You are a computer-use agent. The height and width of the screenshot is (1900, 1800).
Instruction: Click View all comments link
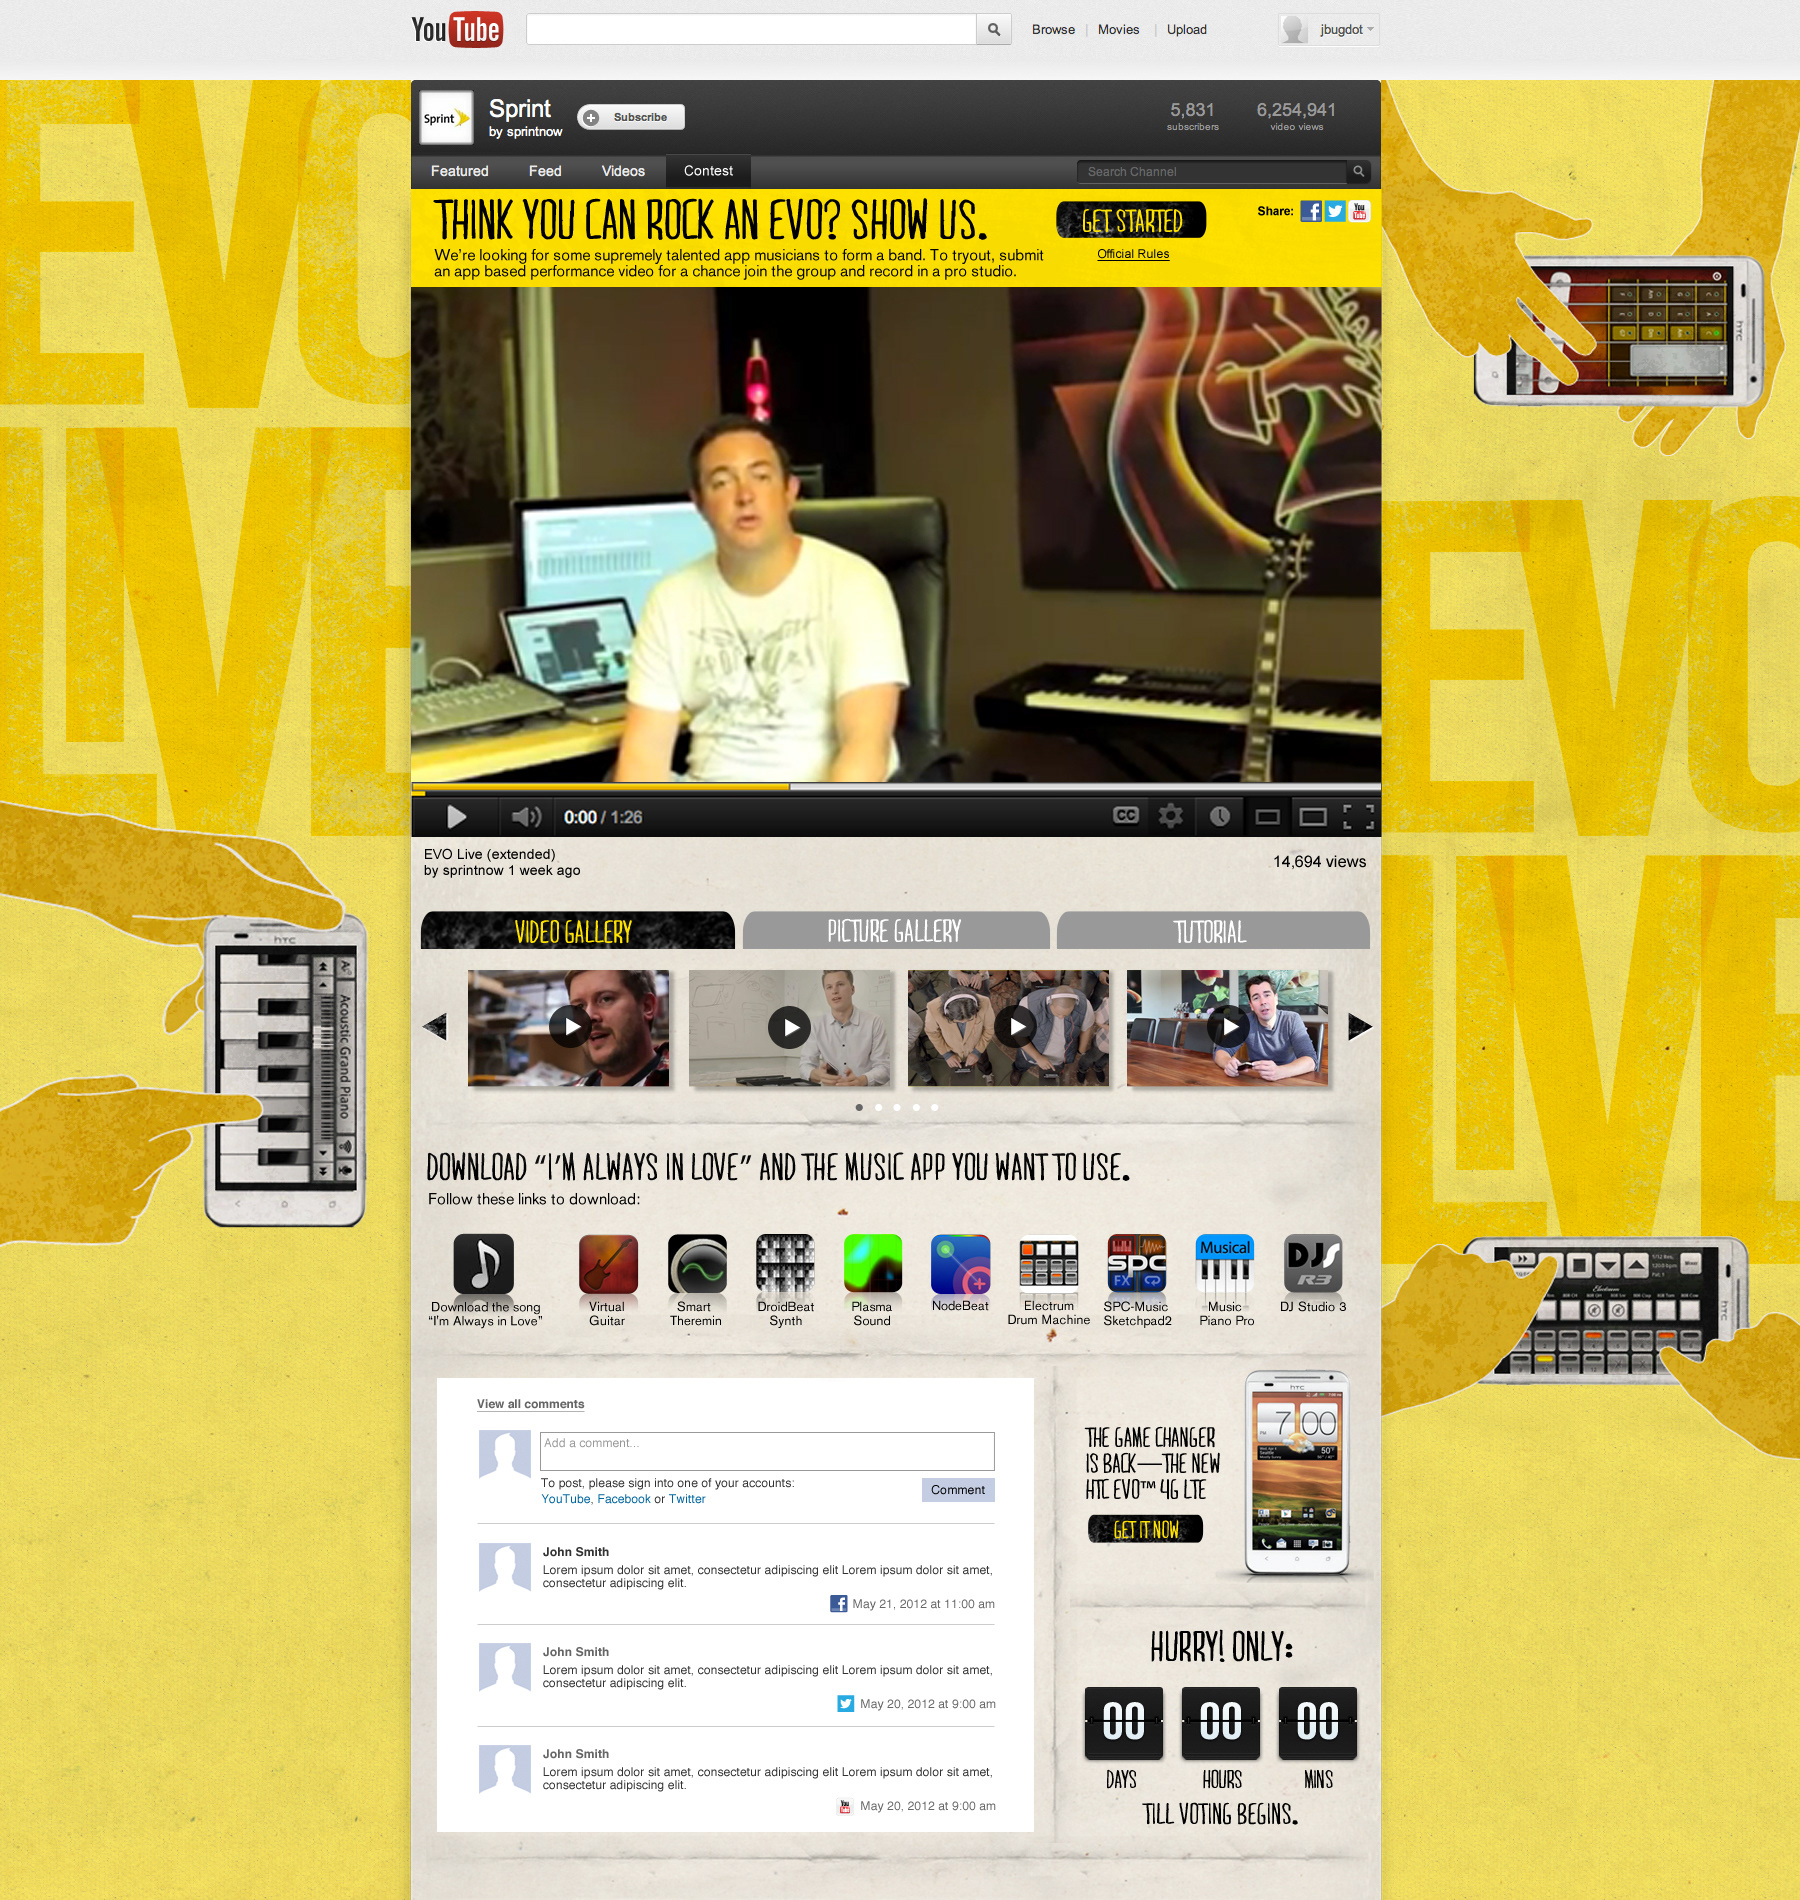tap(530, 1404)
